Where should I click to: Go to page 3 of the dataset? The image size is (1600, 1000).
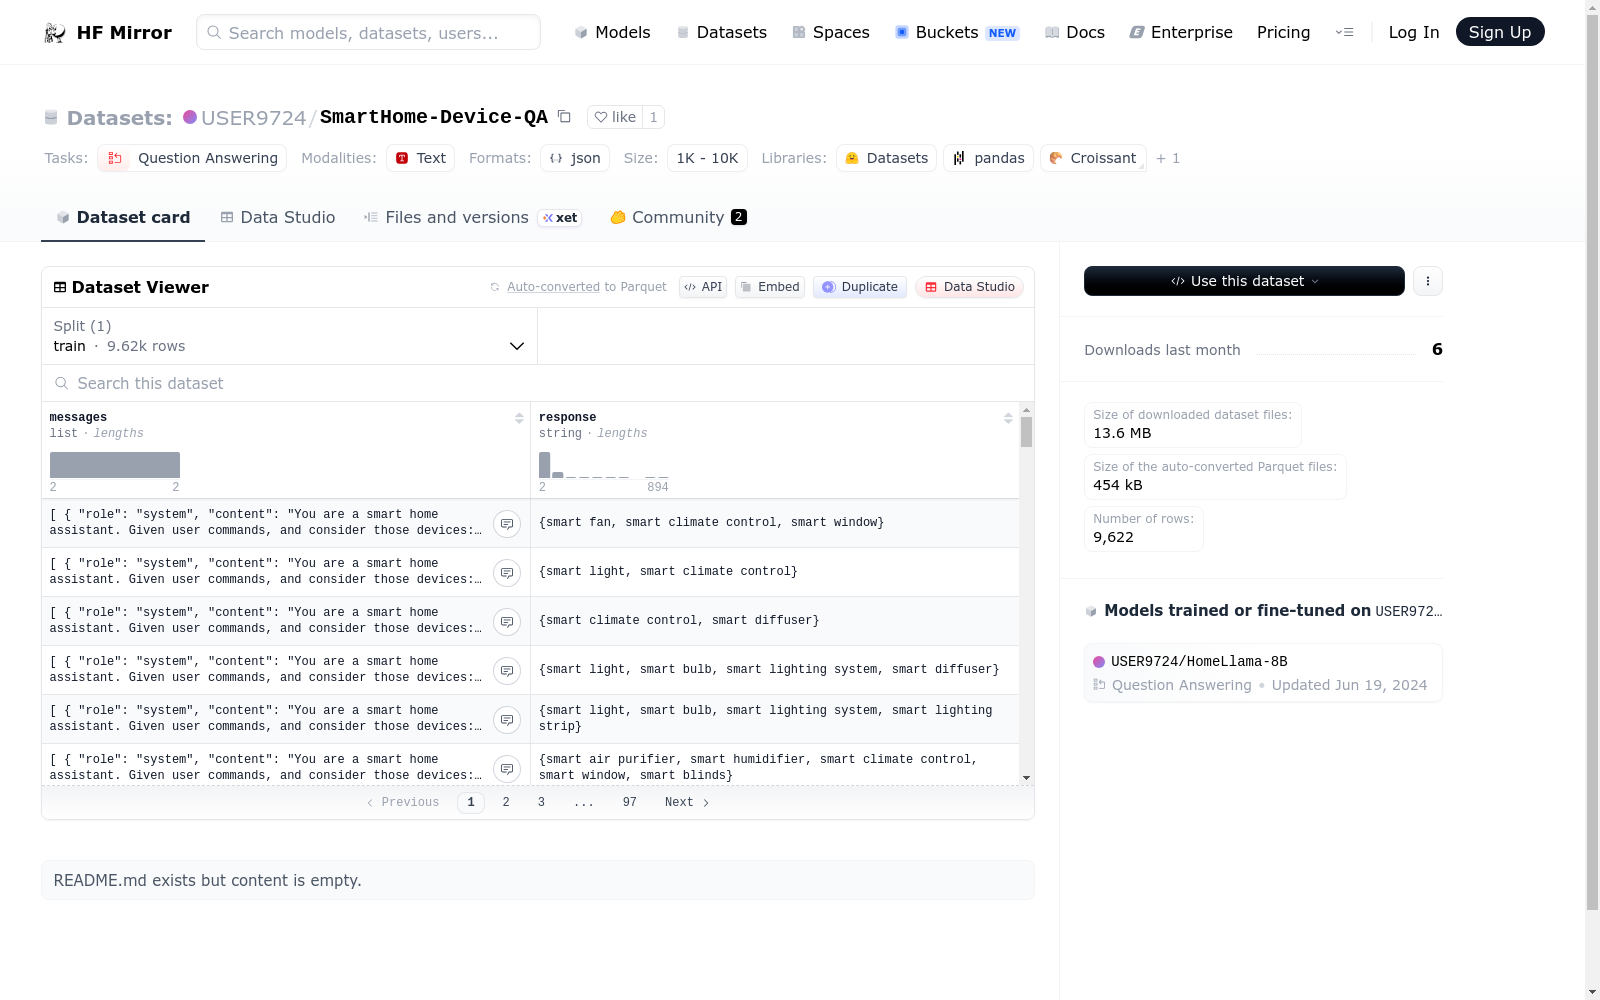click(541, 802)
